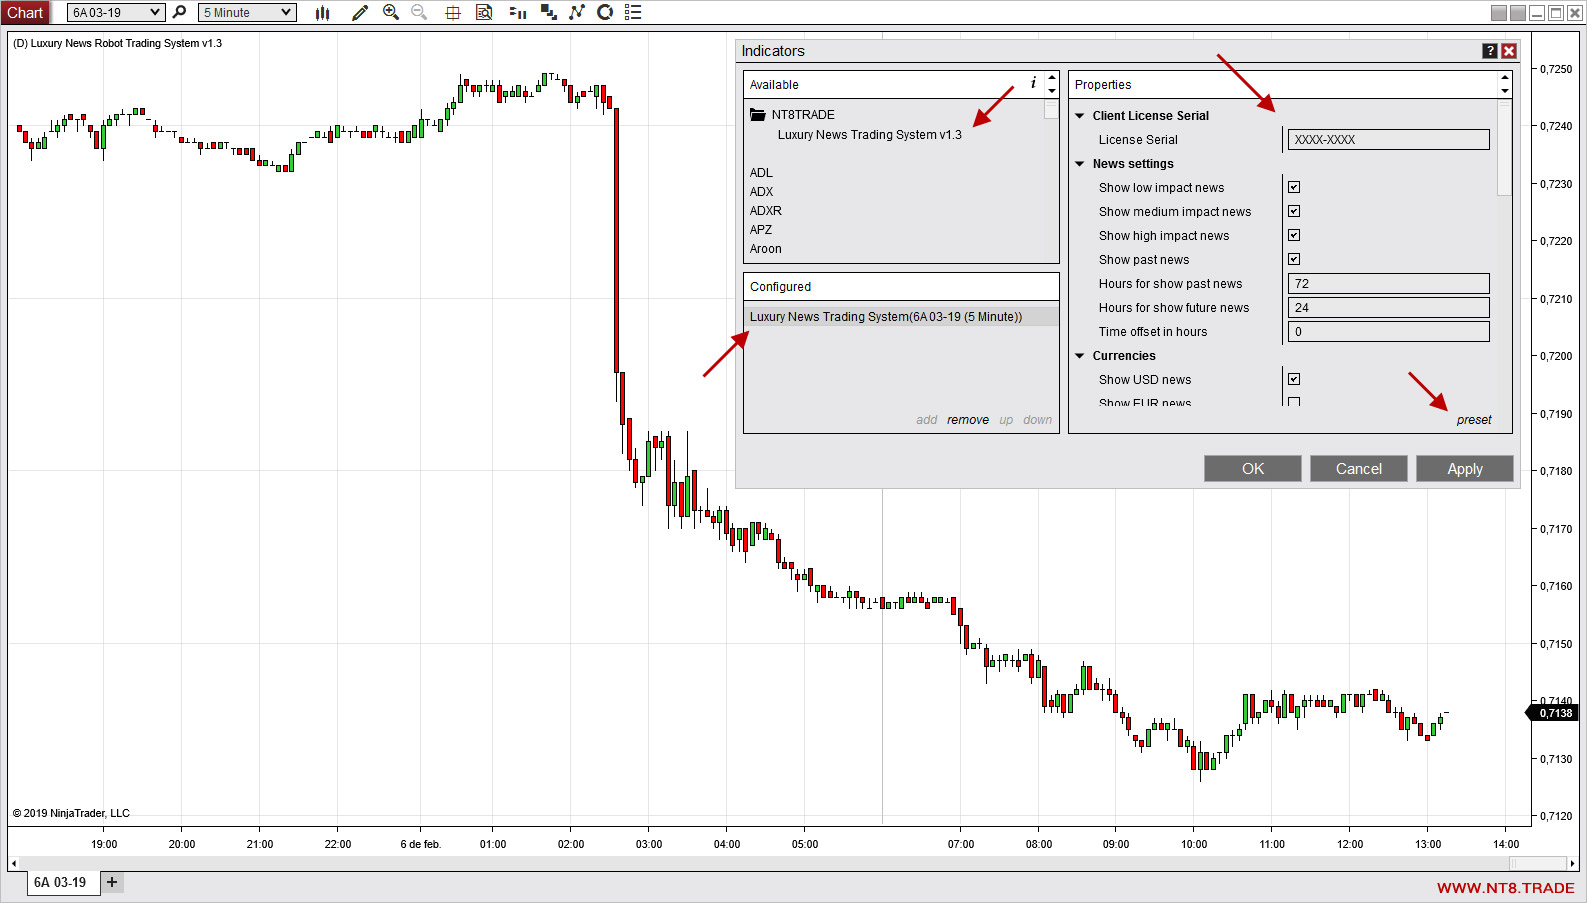Click Apply in Indicators dialog

tap(1465, 469)
